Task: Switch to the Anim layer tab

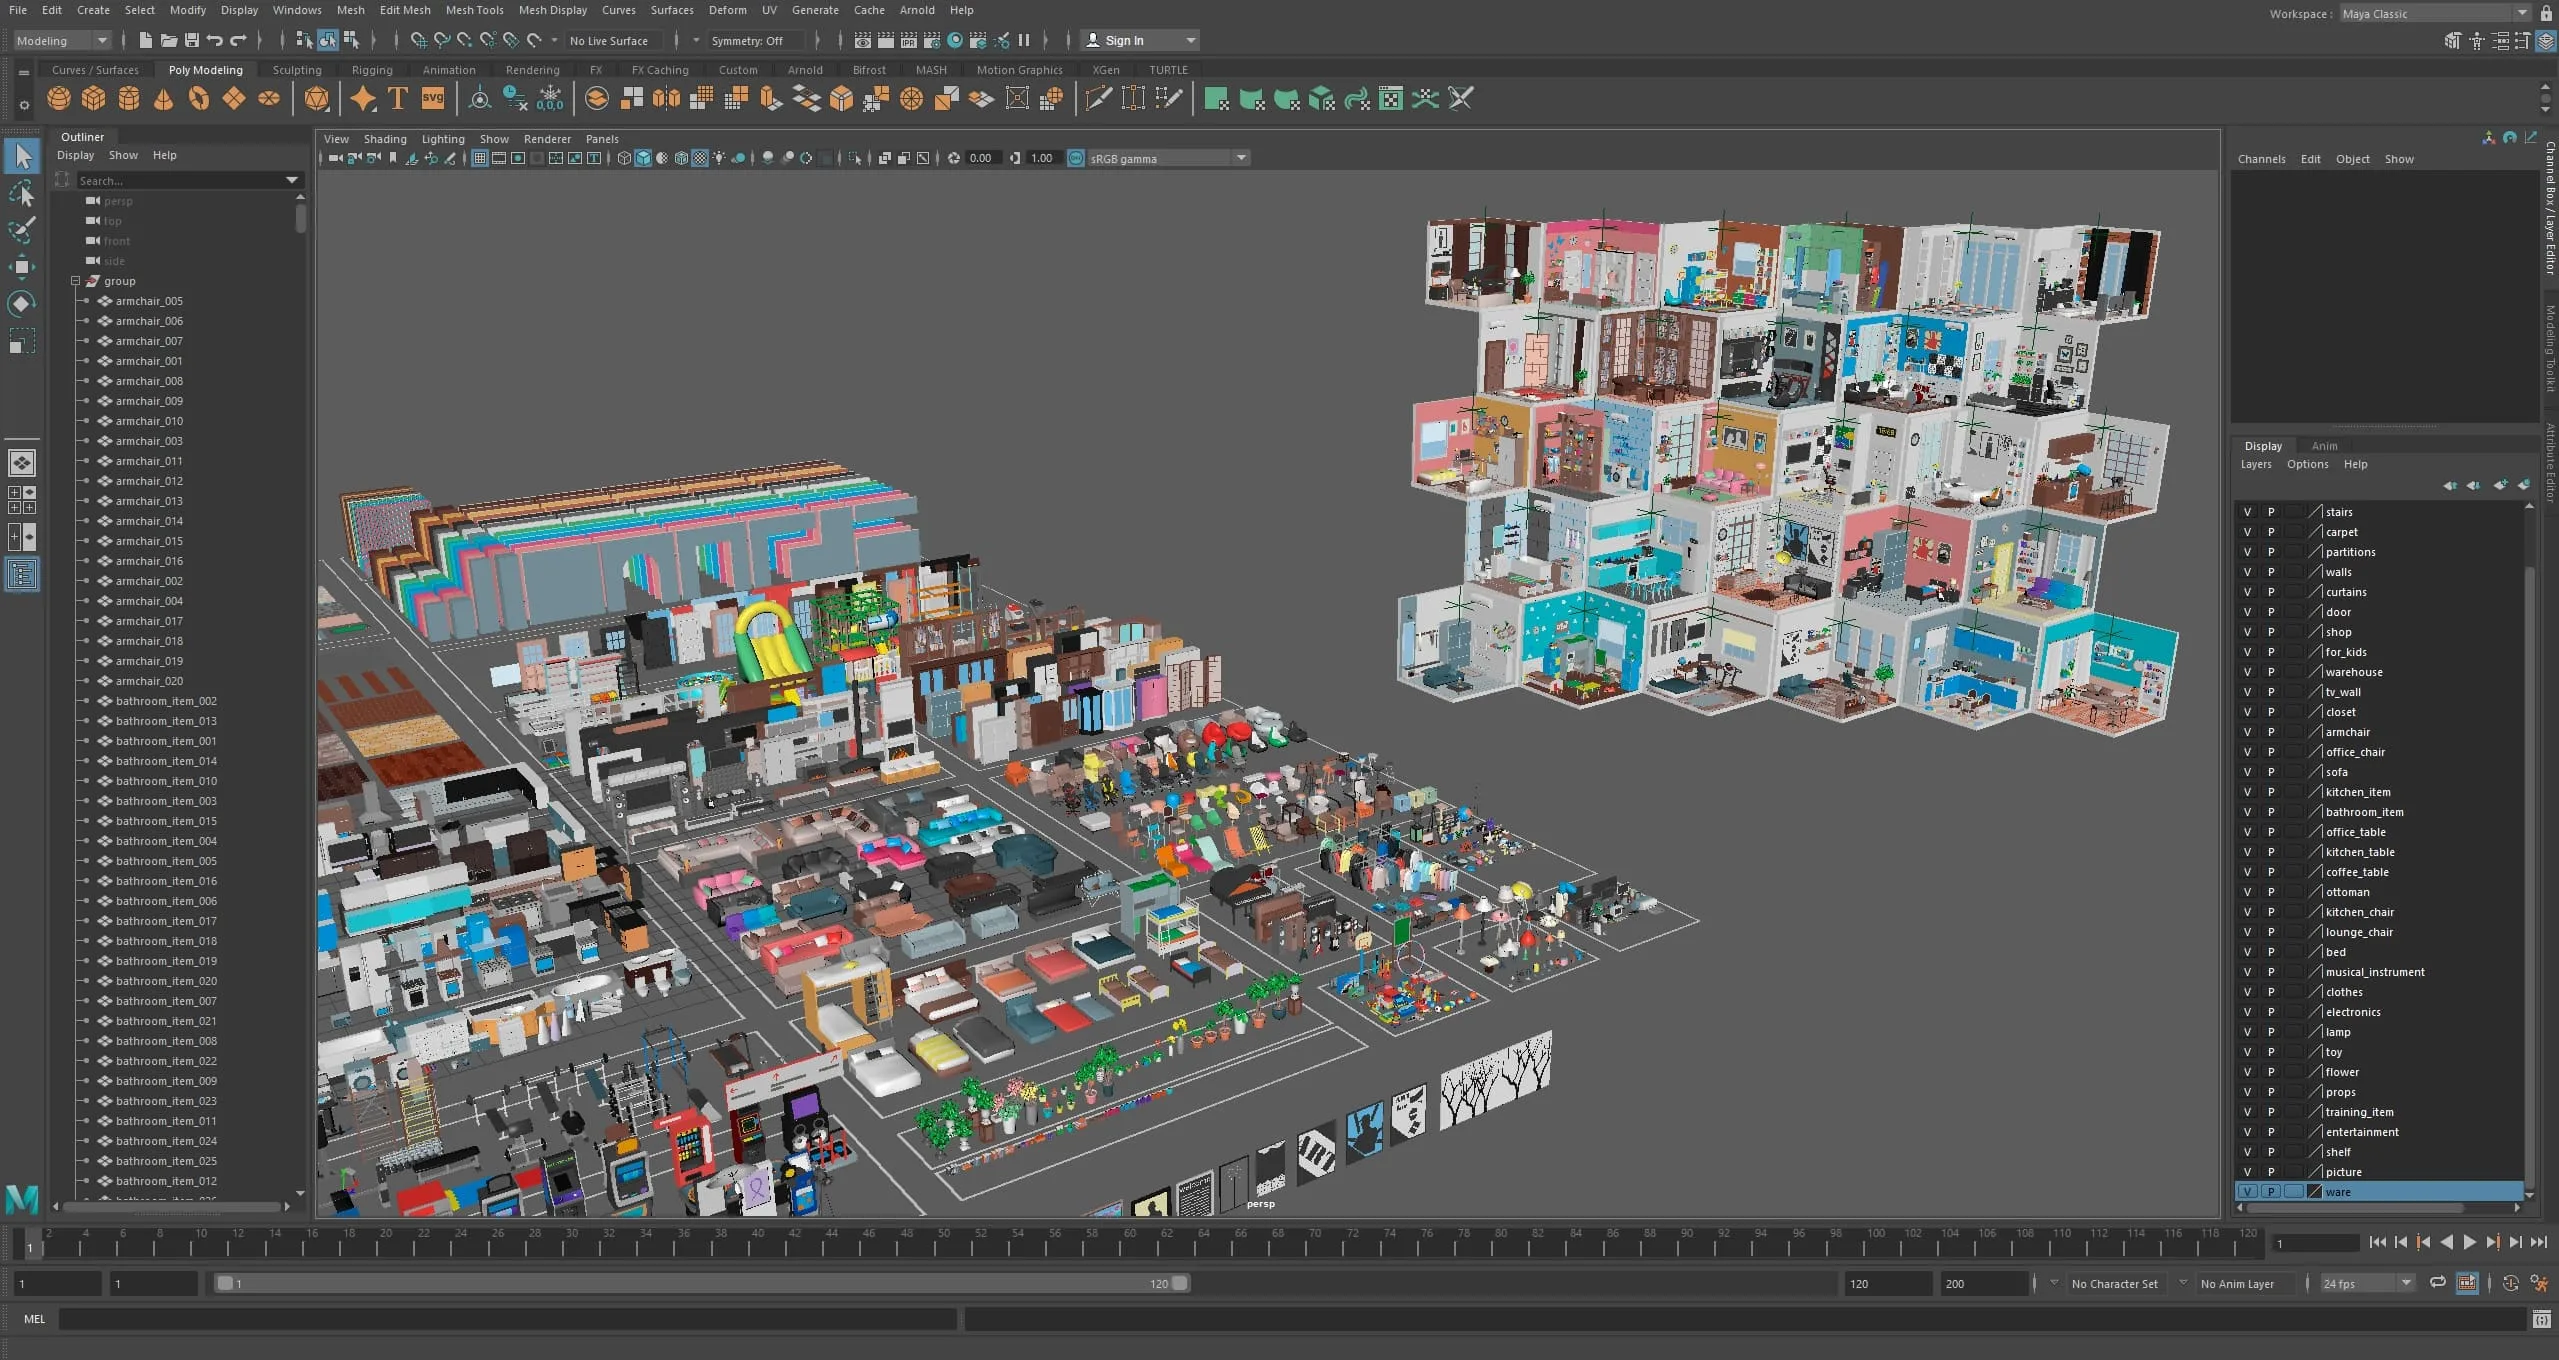Action: tap(2324, 446)
